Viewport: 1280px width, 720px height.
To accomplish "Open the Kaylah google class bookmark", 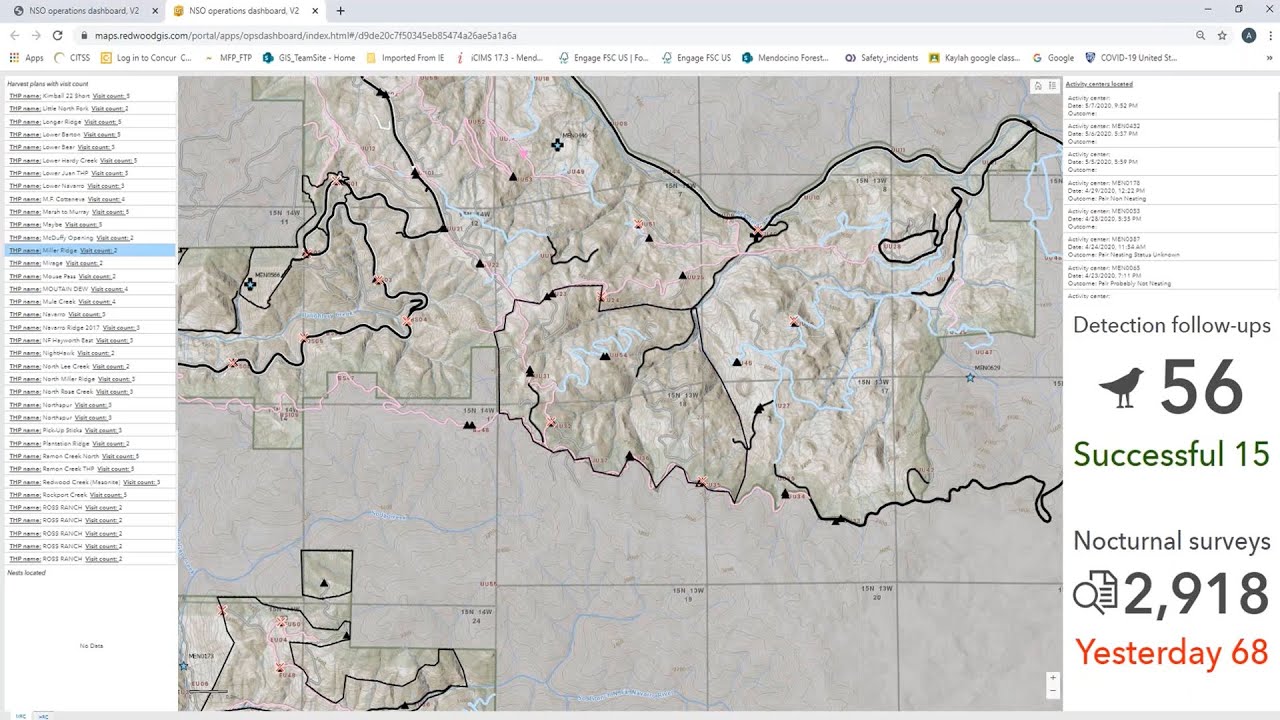I will [975, 58].
